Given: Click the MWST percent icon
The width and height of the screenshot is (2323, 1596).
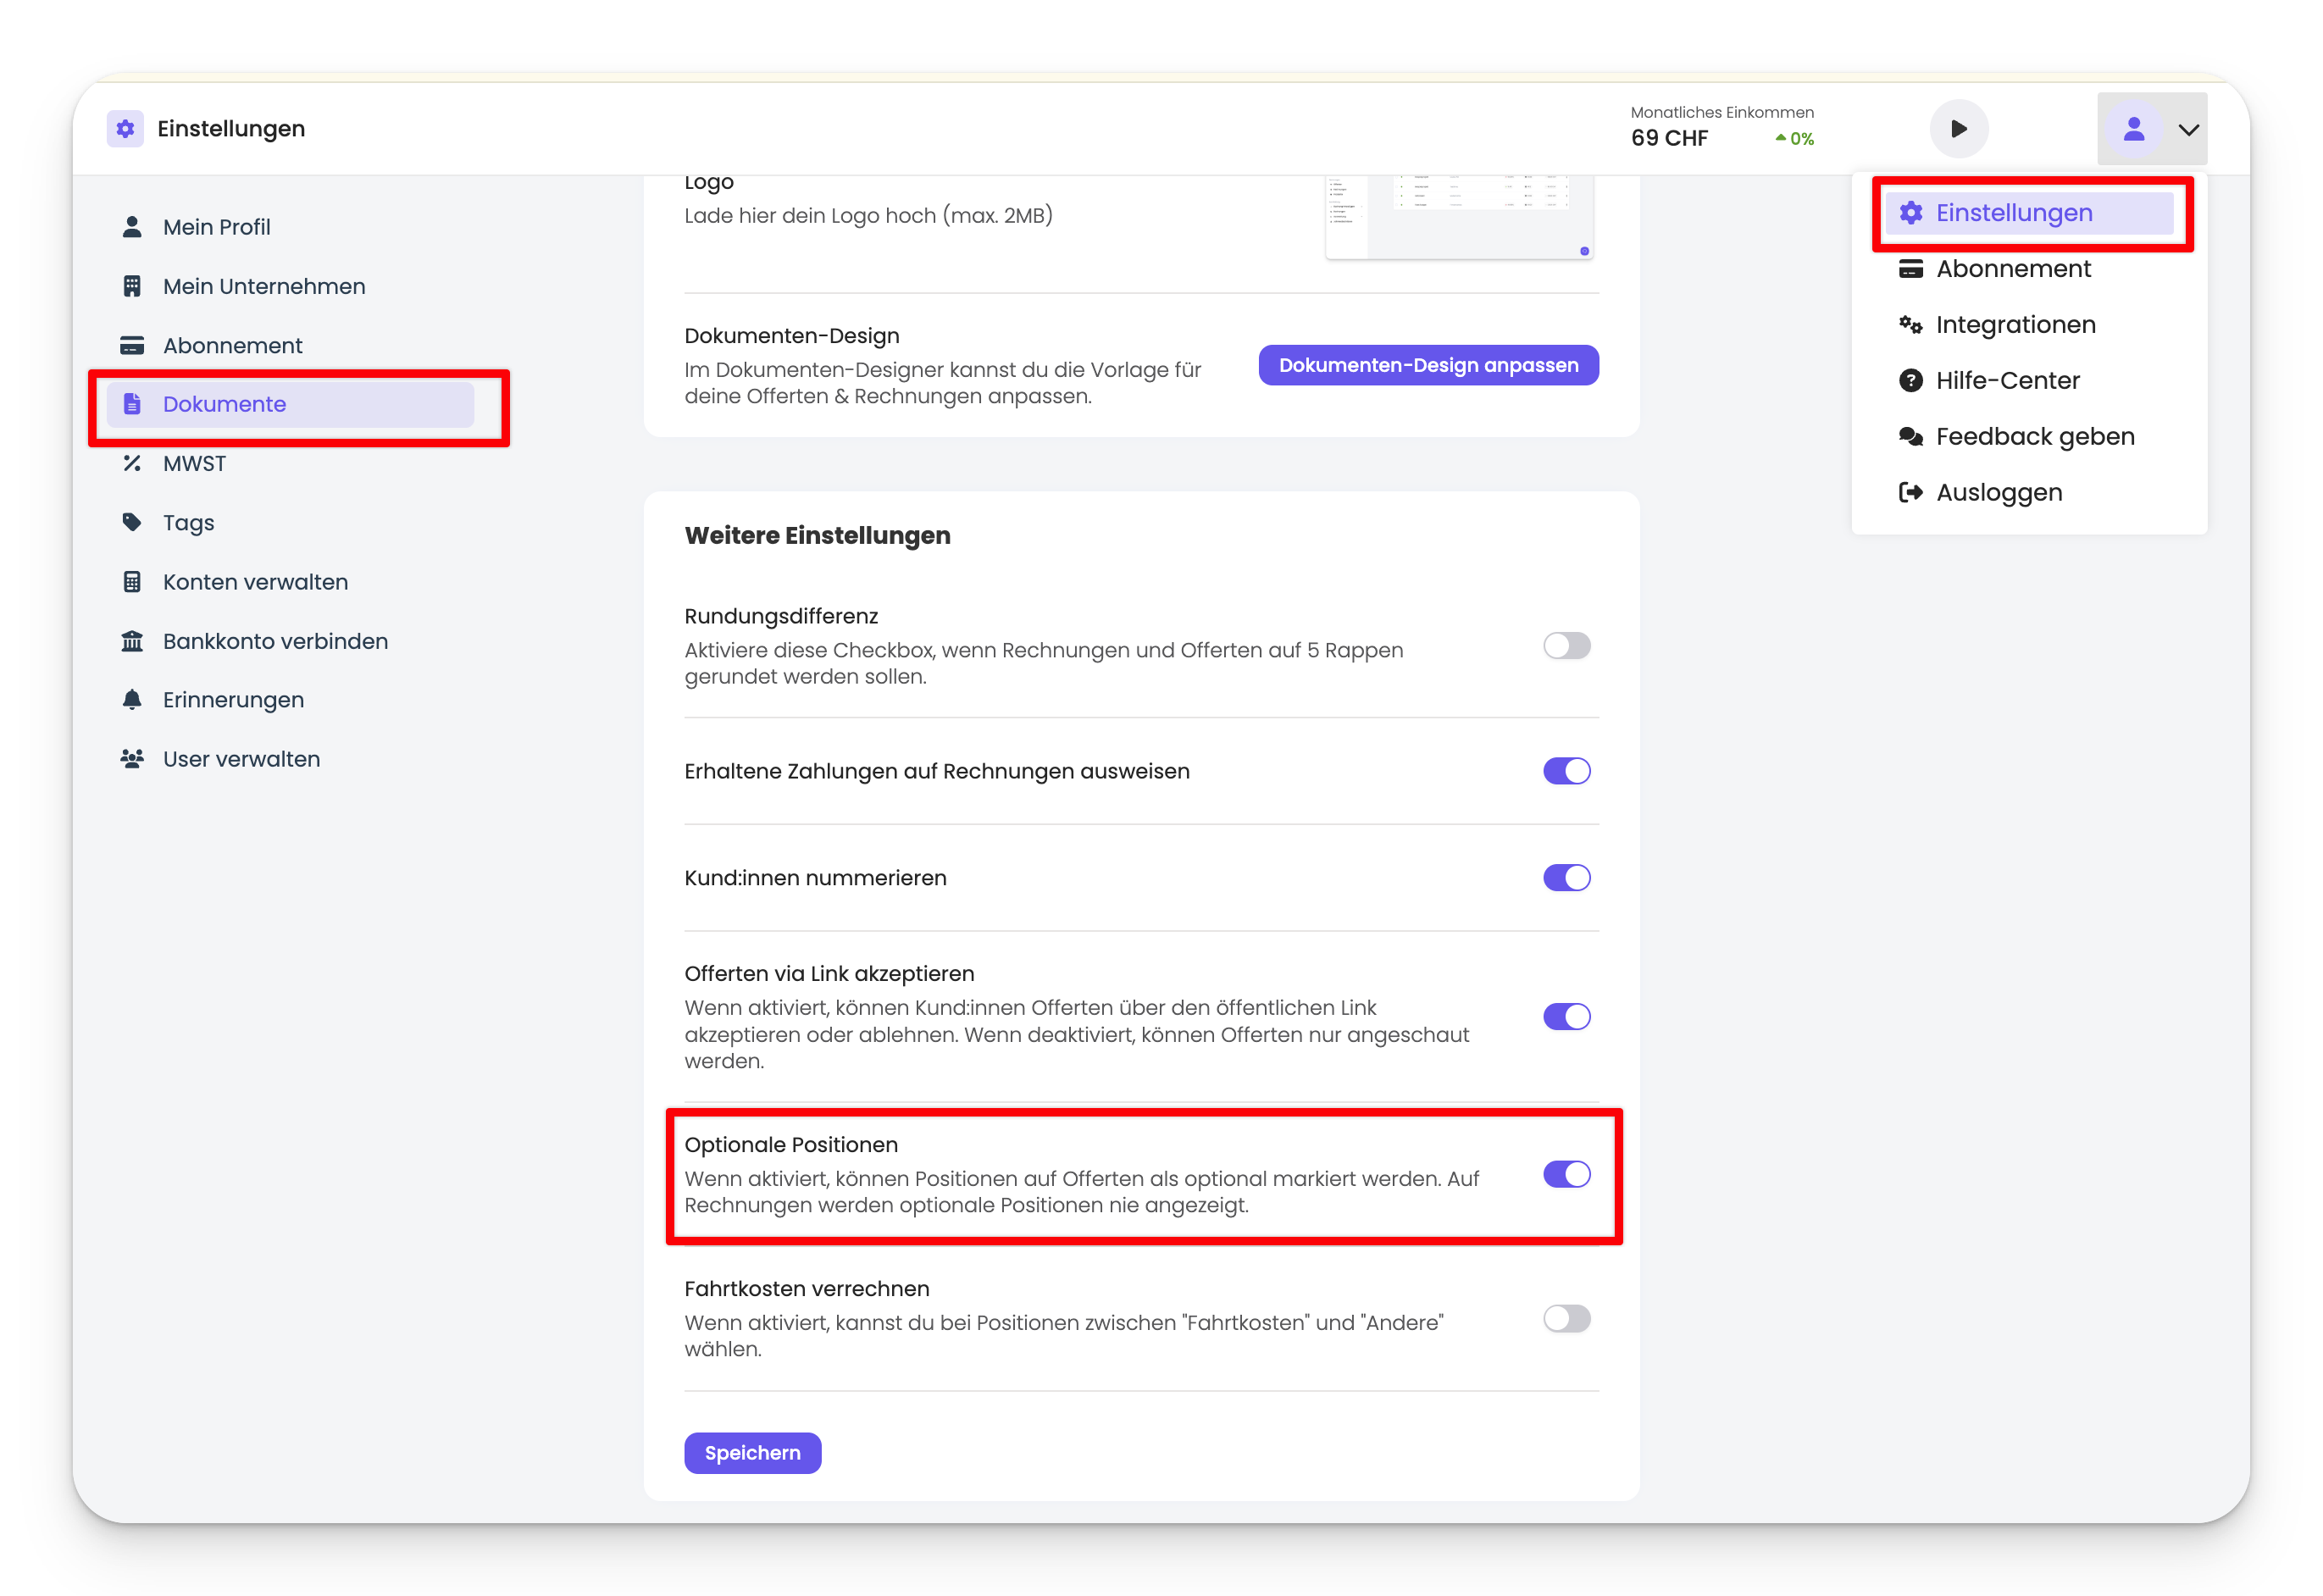Looking at the screenshot, I should [131, 463].
